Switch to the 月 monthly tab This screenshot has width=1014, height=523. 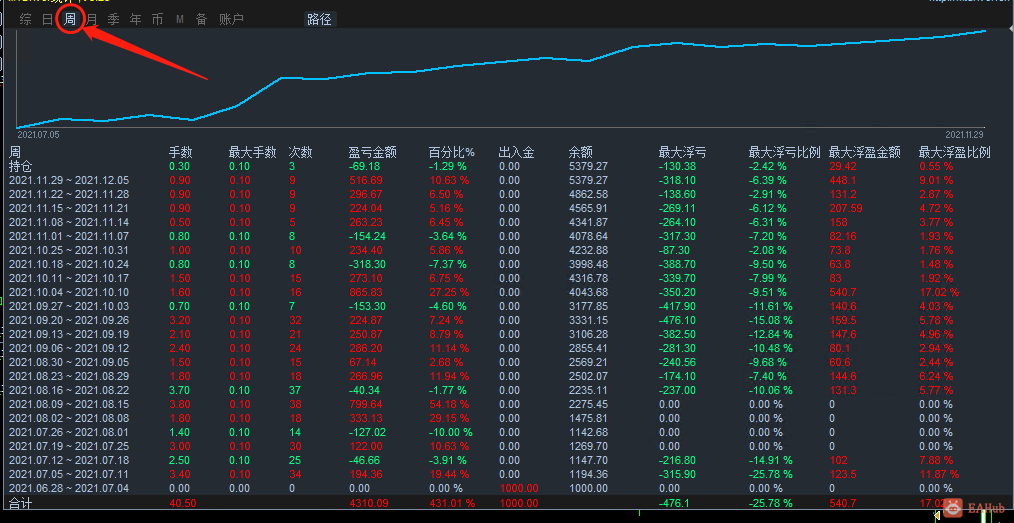(92, 19)
